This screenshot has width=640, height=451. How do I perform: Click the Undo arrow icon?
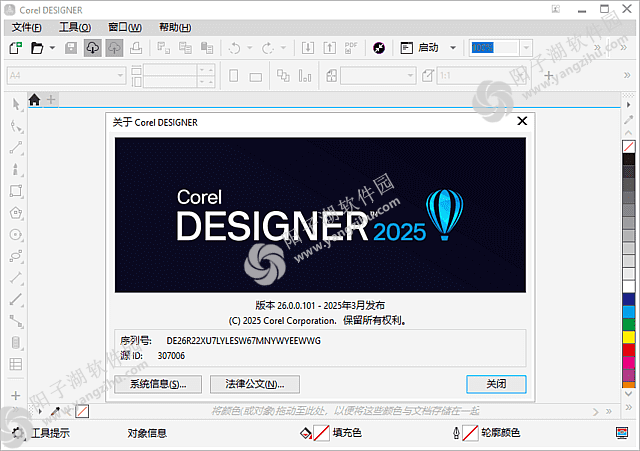point(235,48)
